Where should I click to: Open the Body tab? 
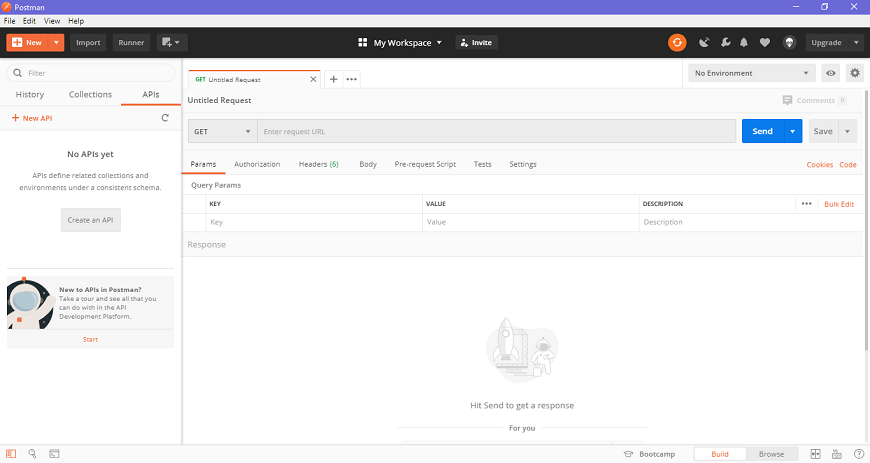coord(368,164)
